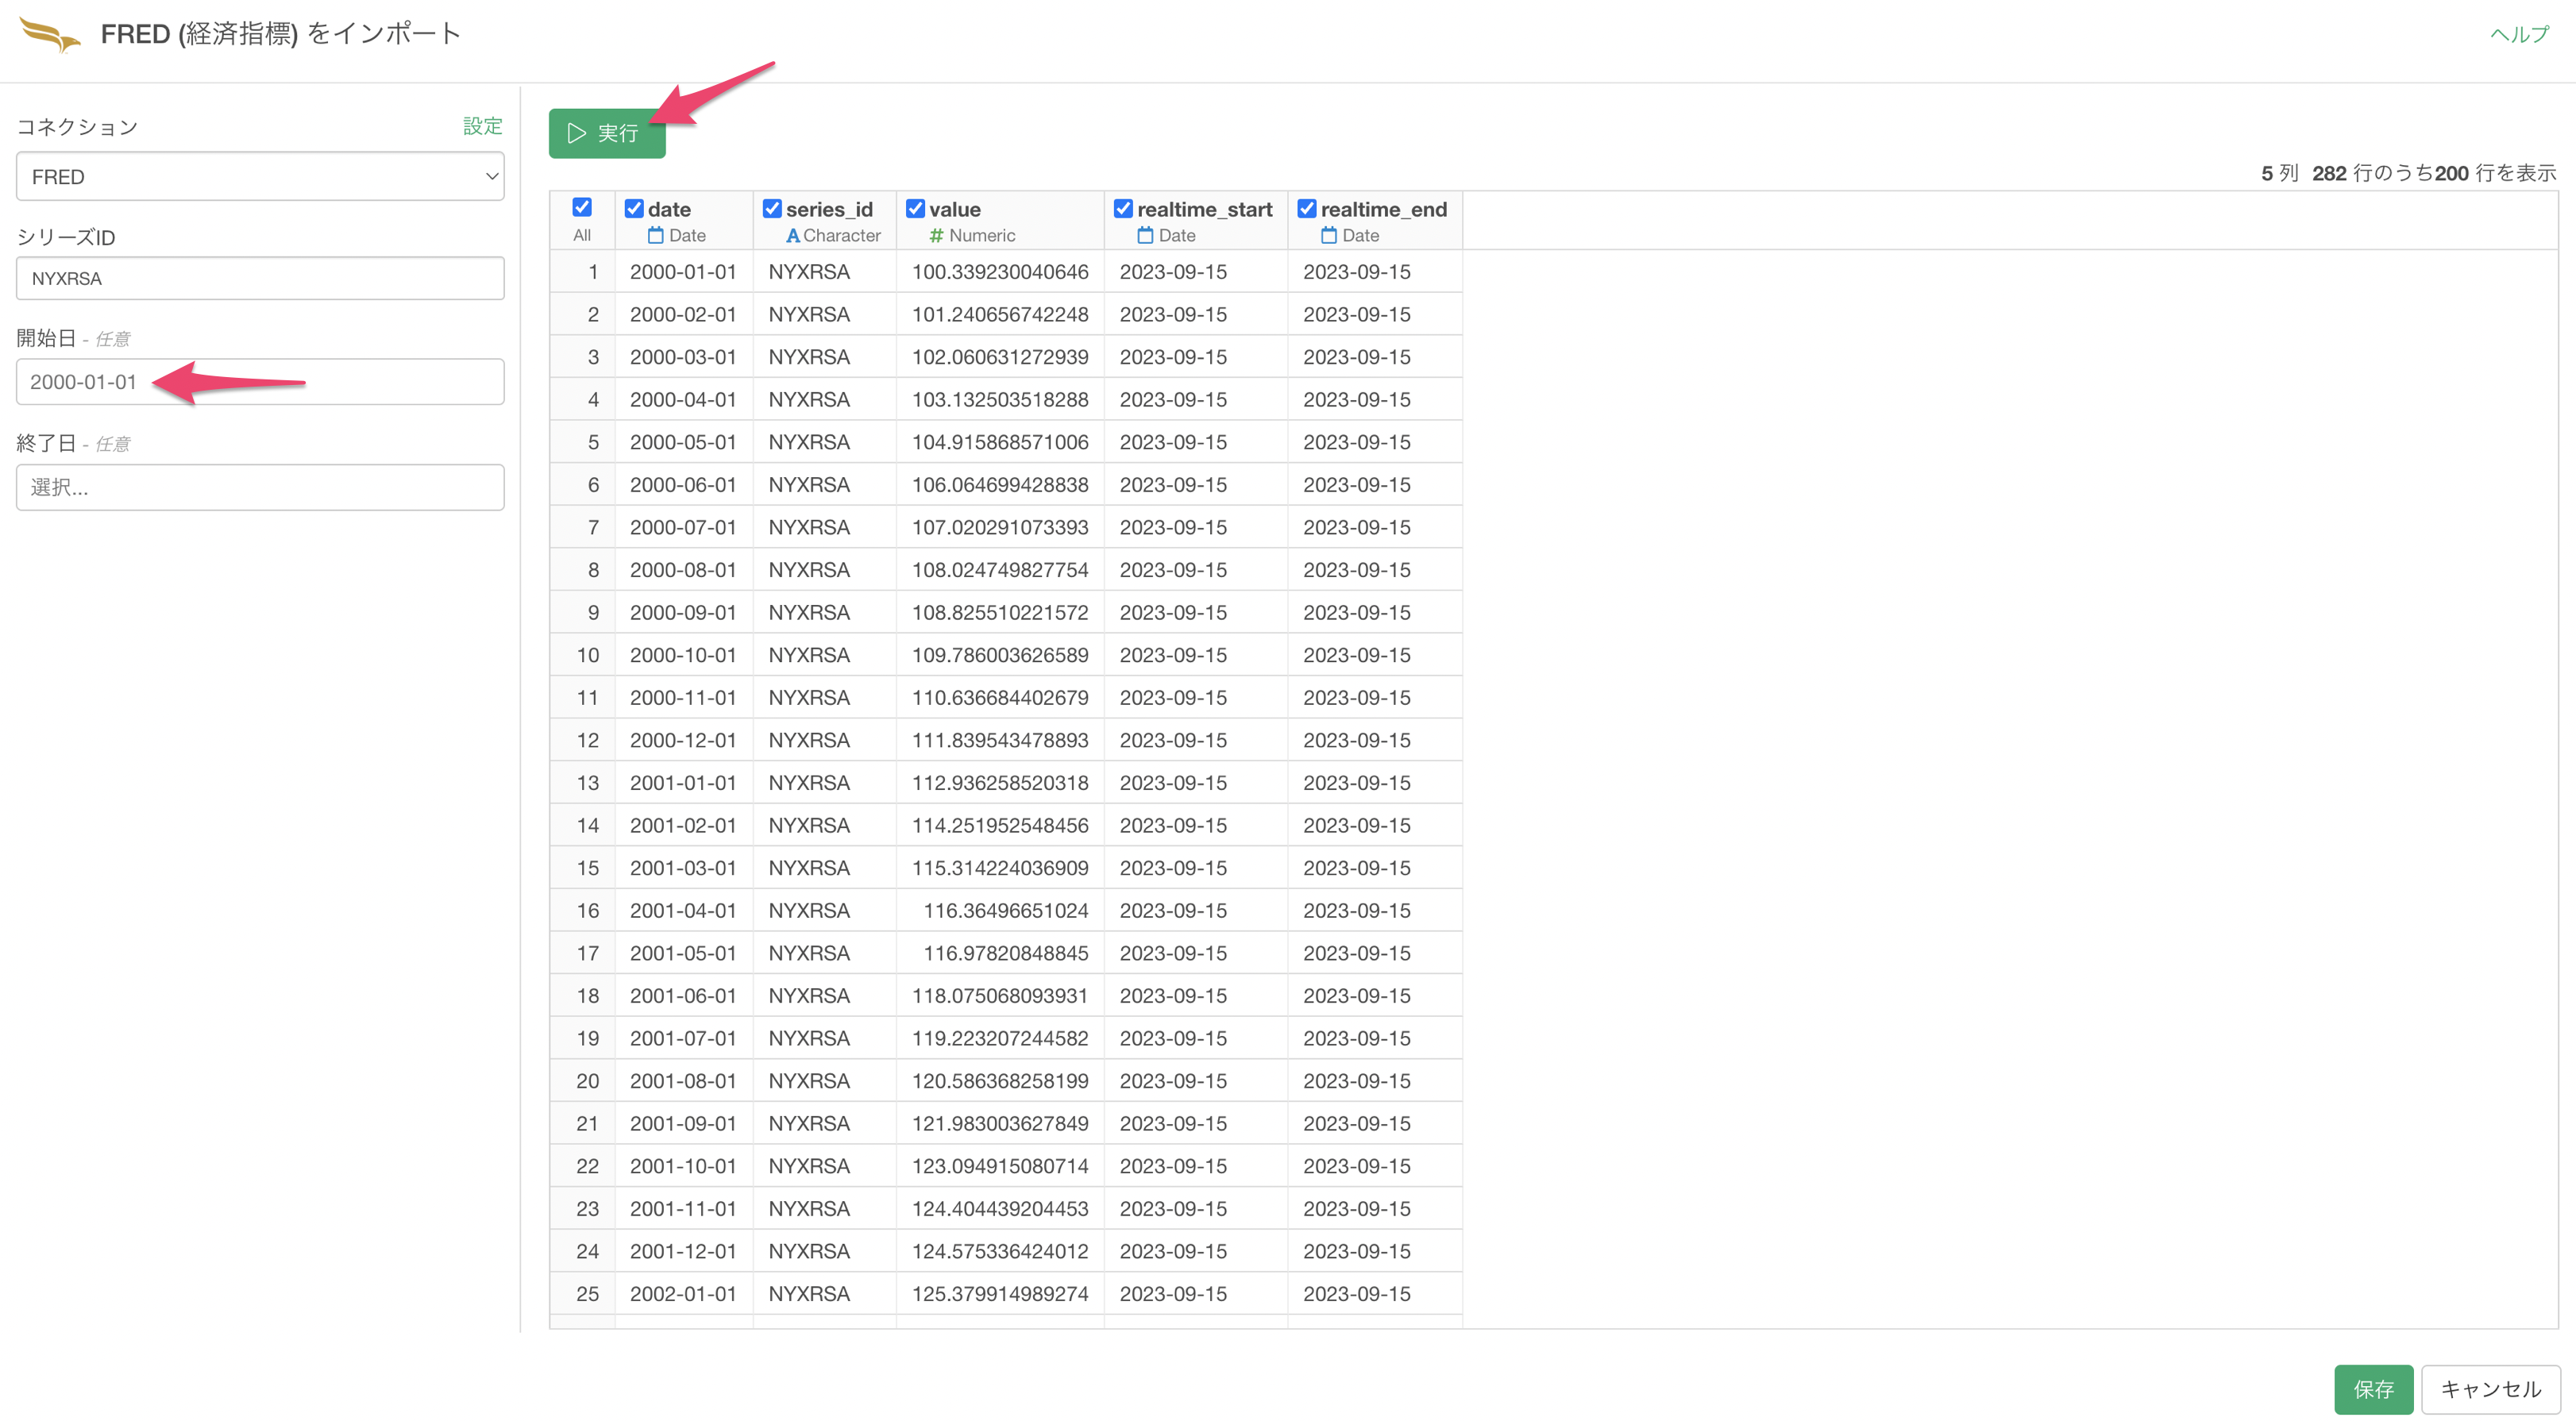This screenshot has width=2576, height=1421.
Task: Click date cell 2000-02-01
Action: tap(683, 314)
